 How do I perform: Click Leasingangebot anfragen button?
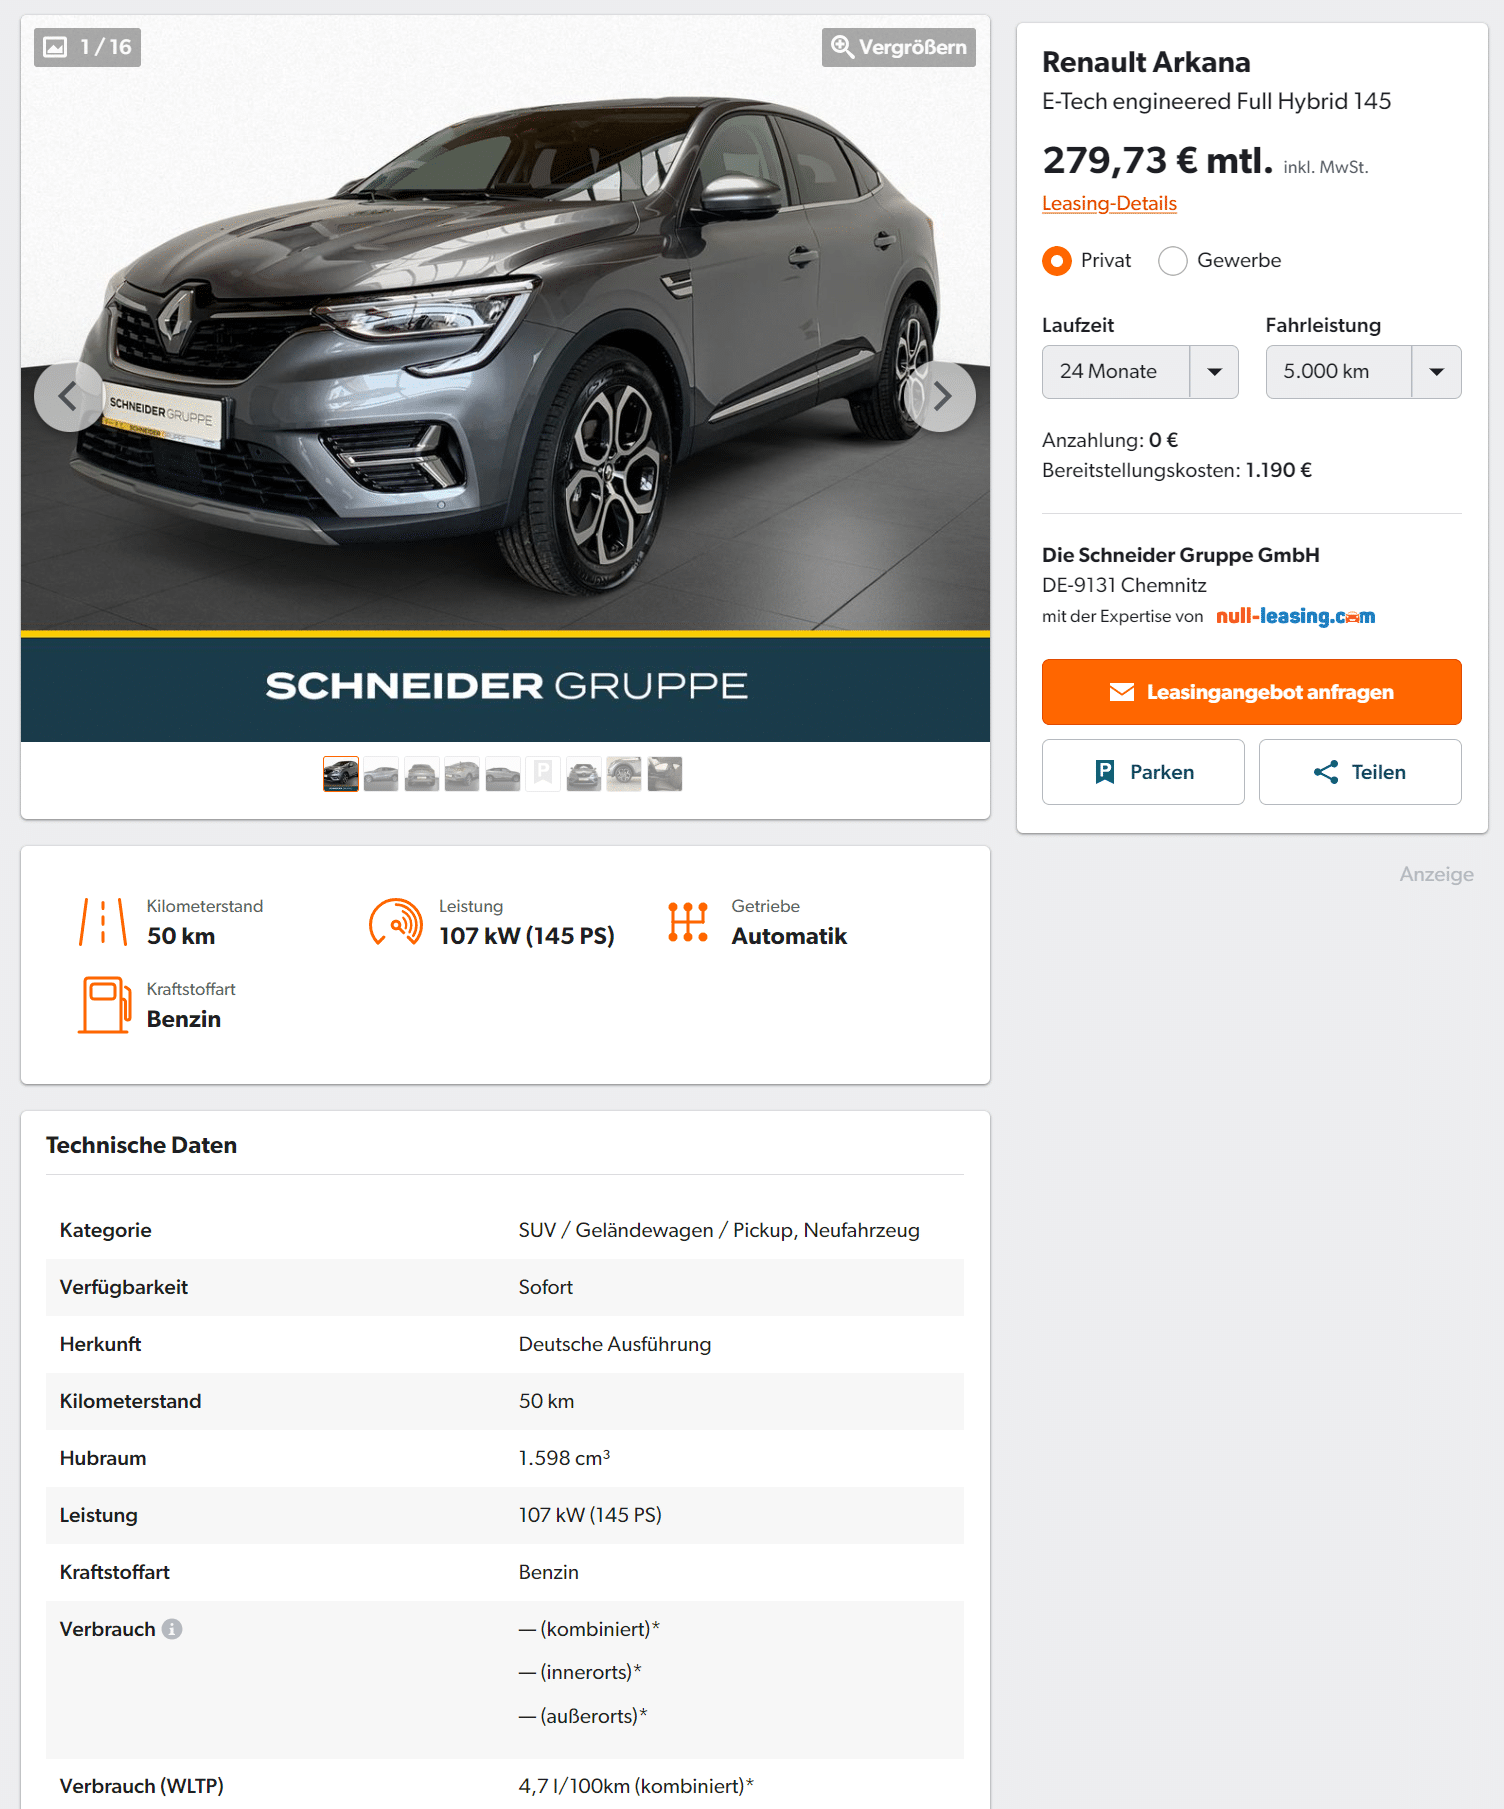click(x=1252, y=692)
